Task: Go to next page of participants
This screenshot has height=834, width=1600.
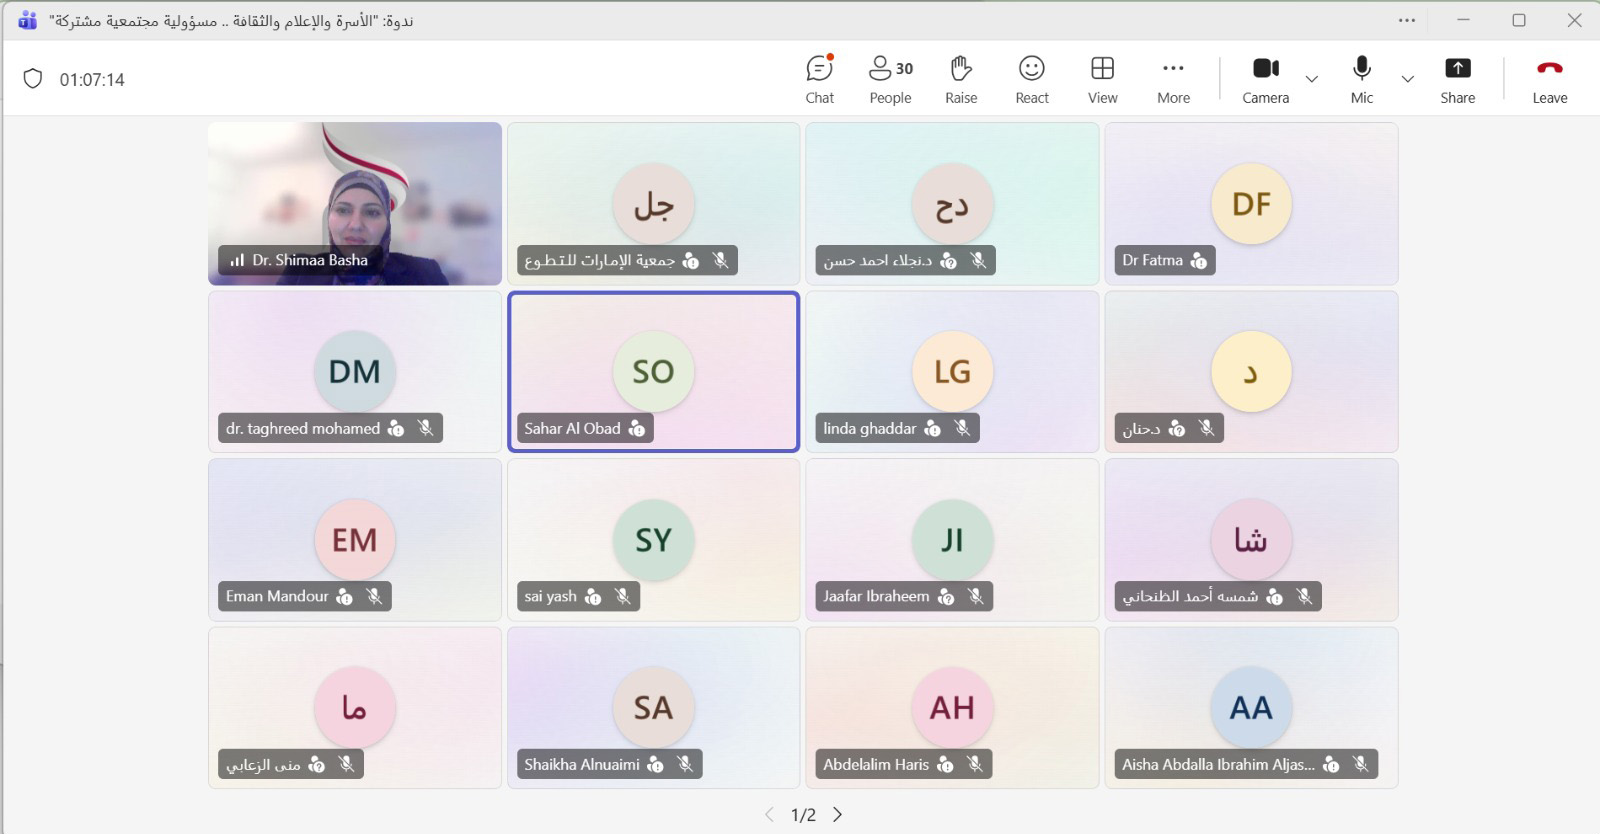Action: point(838,815)
